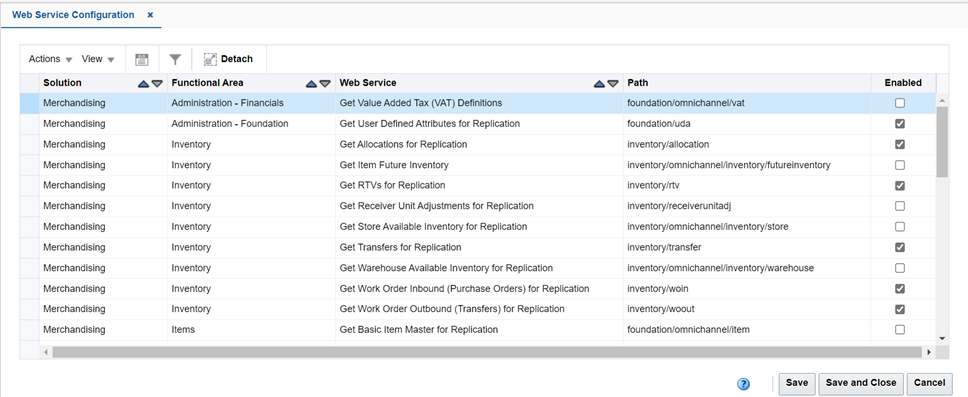
Task: Open the View dropdown menu
Action: [98, 59]
